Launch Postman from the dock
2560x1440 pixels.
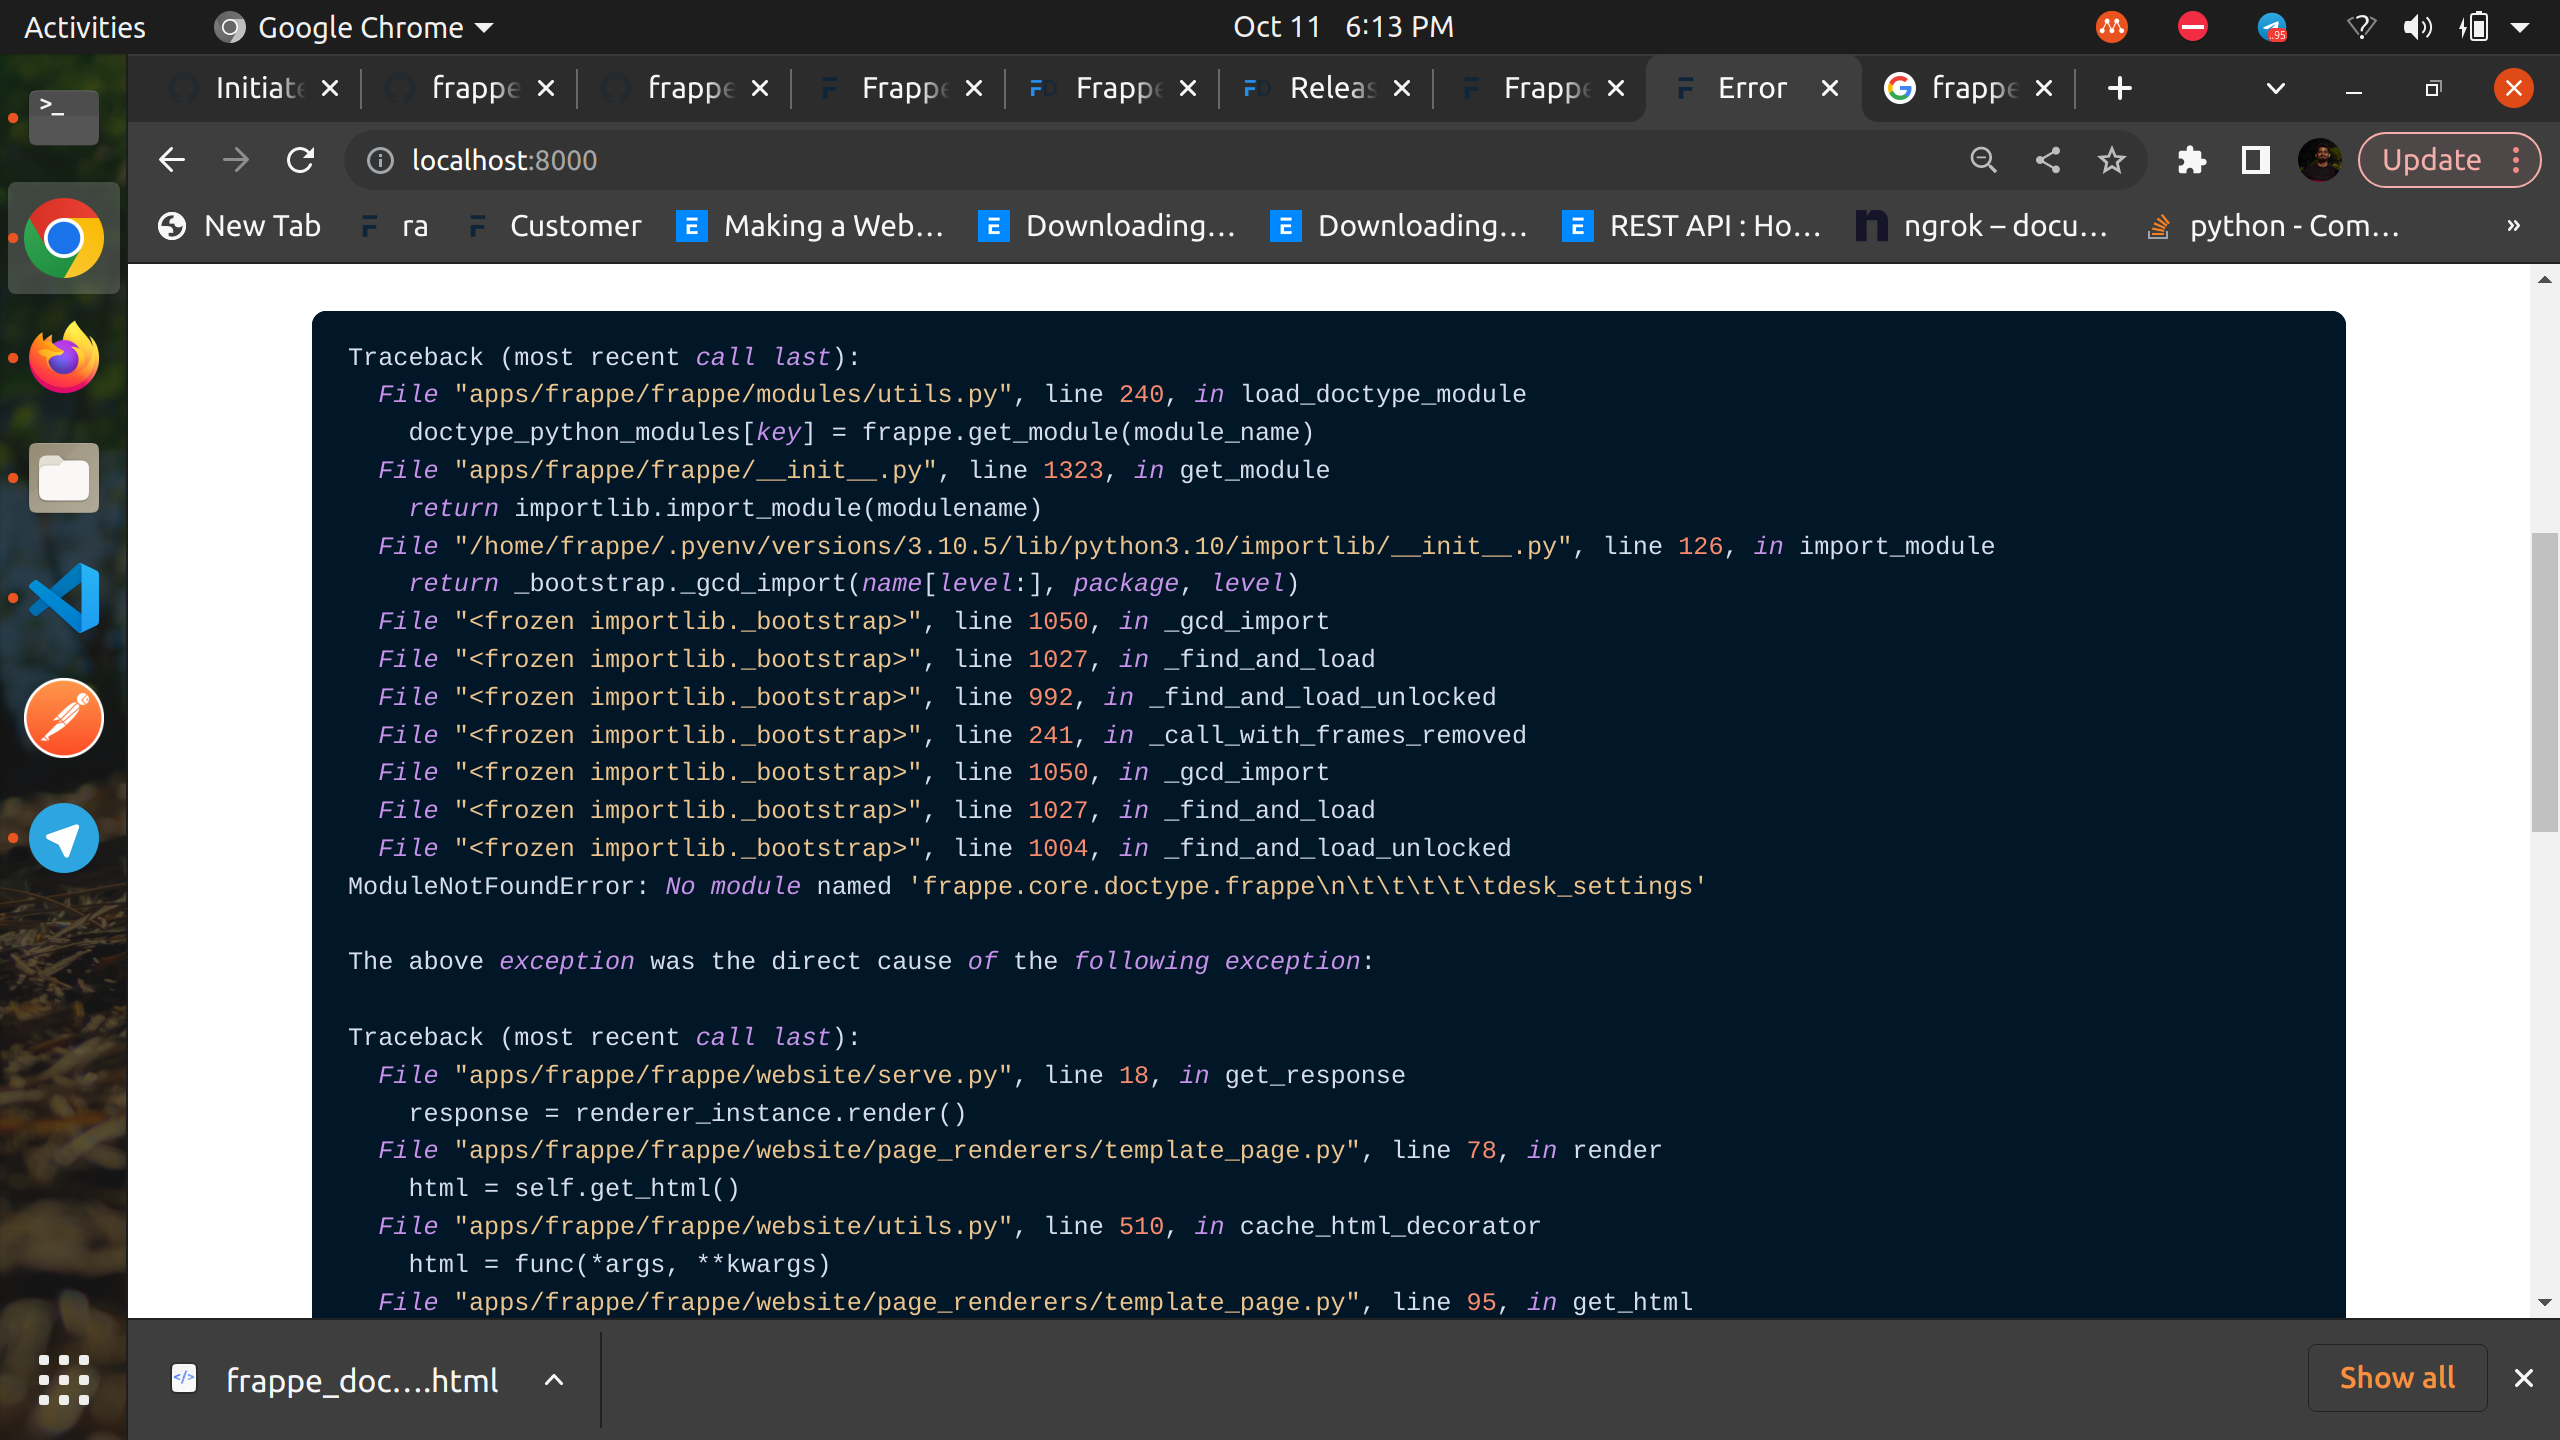pos(64,718)
